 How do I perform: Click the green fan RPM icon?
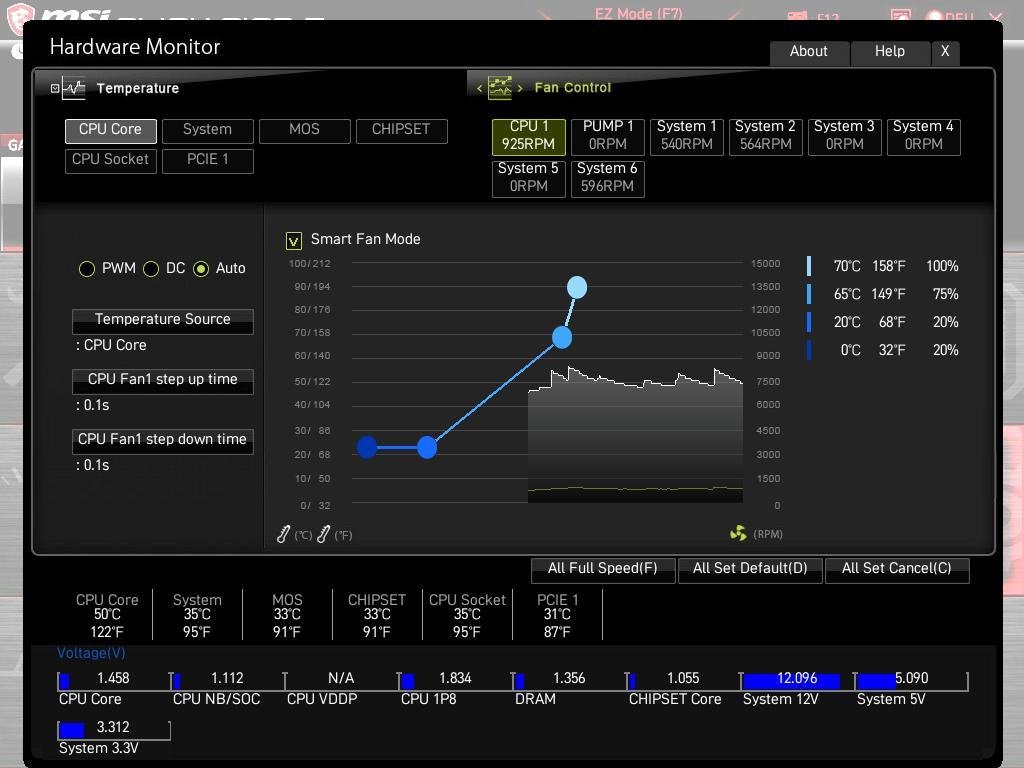(738, 534)
